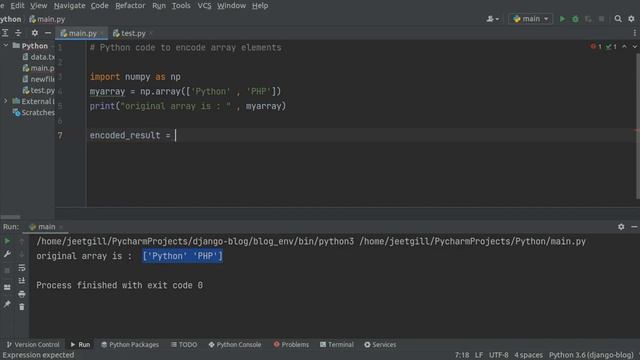This screenshot has width=640, height=360.
Task: Open Python Console tool window
Action: [x=235, y=345]
